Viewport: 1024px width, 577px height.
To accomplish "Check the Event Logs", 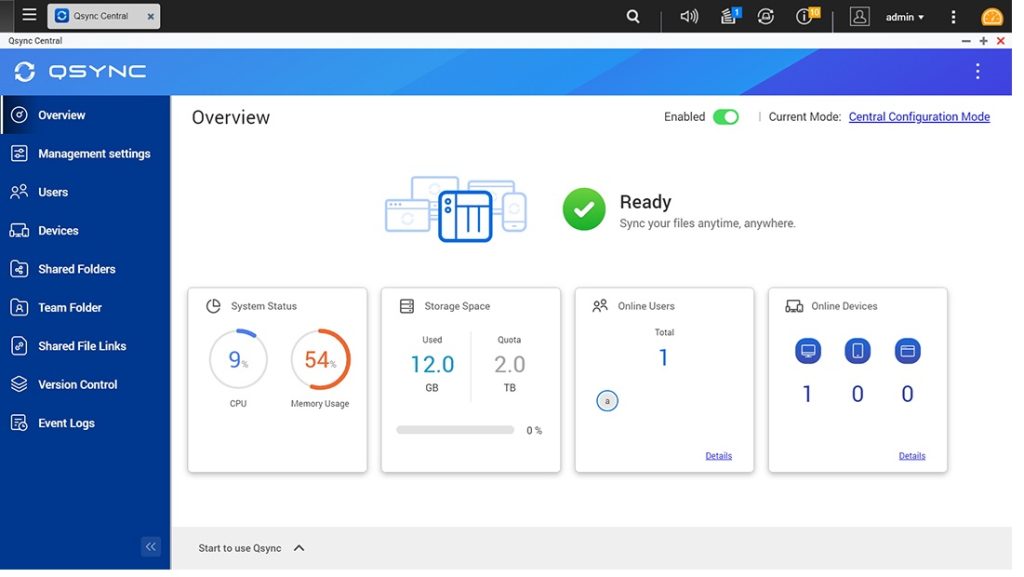I will point(68,422).
